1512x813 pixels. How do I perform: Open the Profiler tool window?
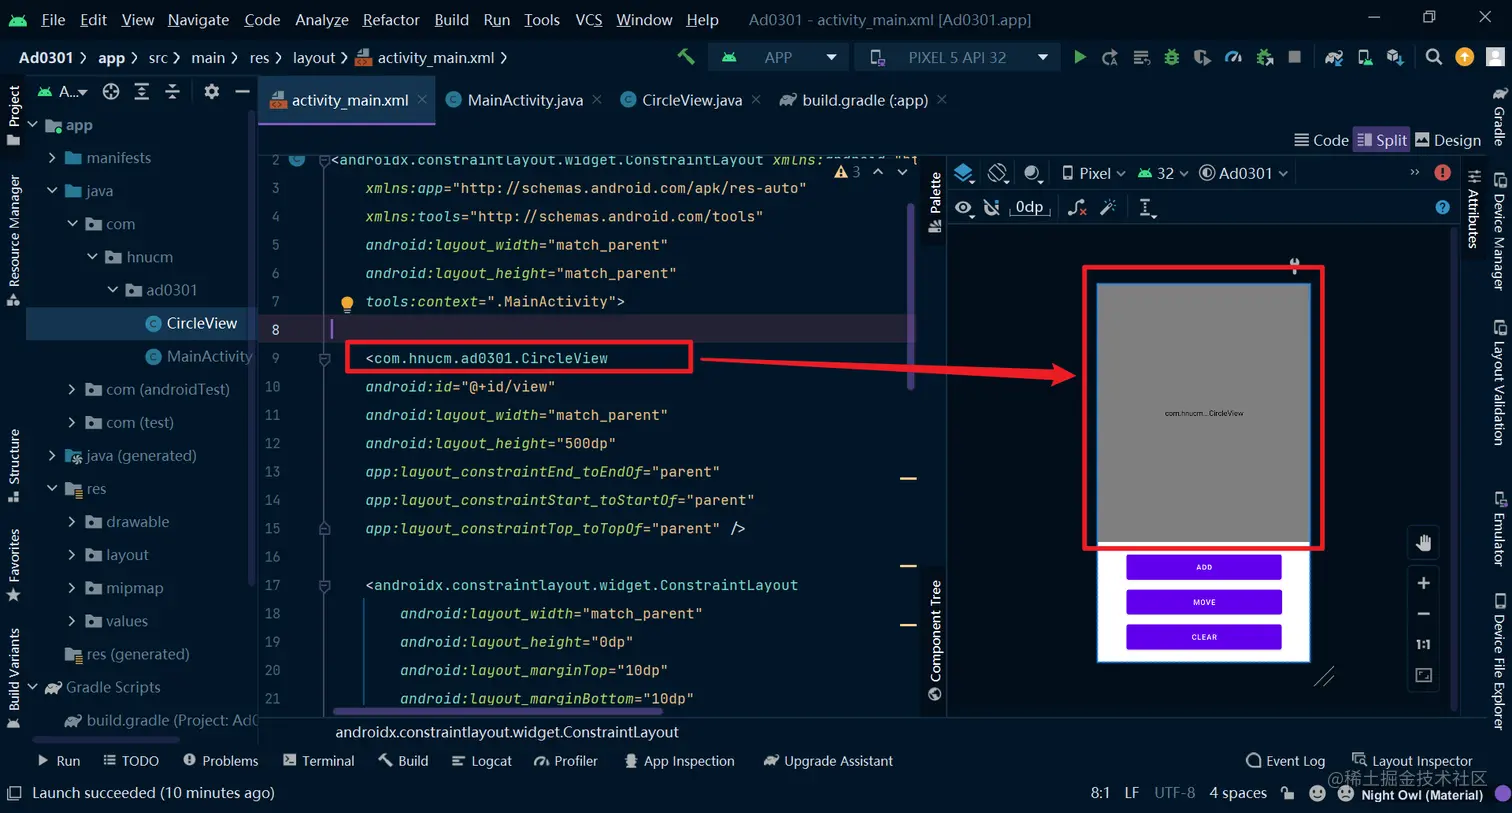pyautogui.click(x=566, y=761)
